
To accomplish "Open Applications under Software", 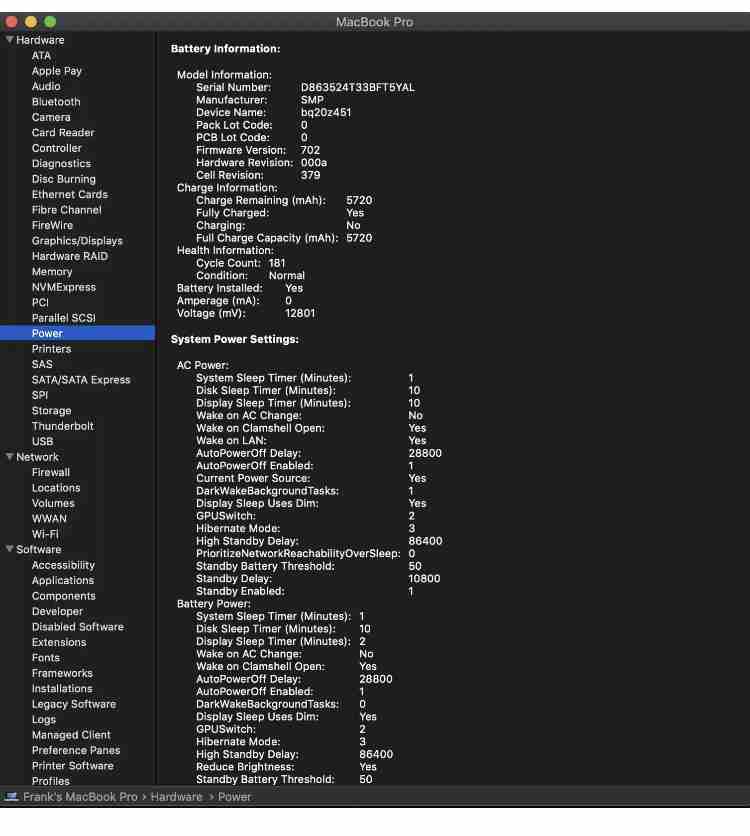I will coord(63,581).
